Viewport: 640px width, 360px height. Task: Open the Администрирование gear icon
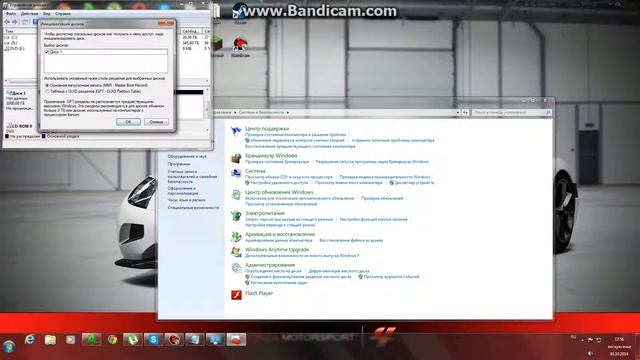tap(236, 268)
